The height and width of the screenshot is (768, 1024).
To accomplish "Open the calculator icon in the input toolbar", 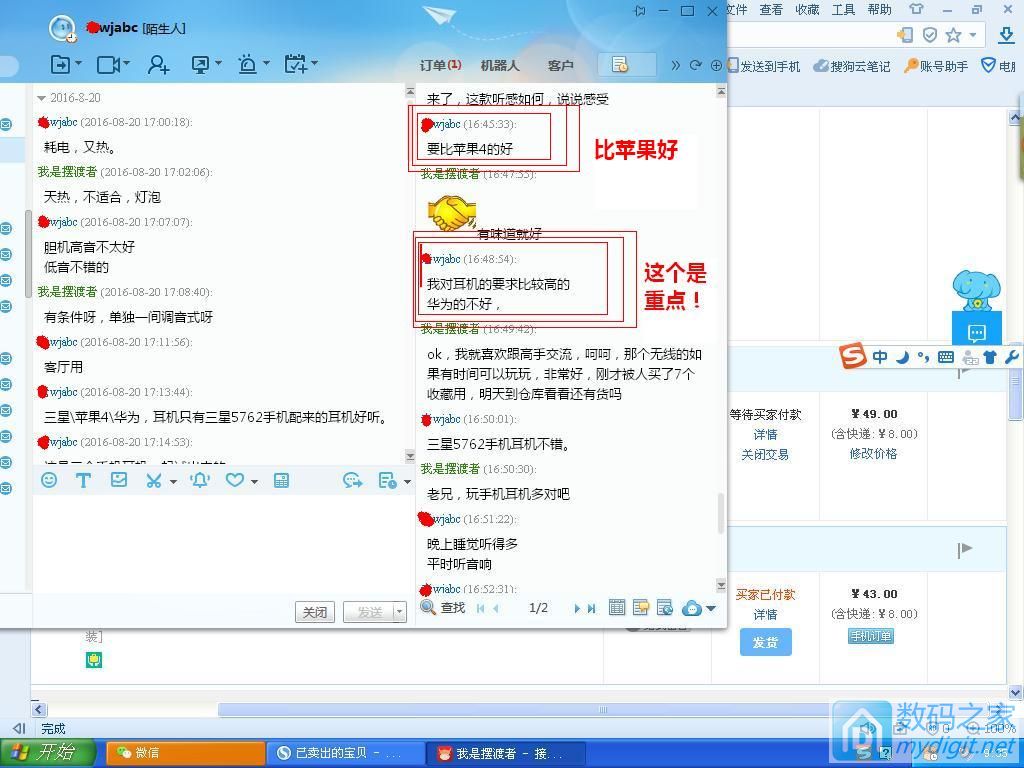I will point(281,481).
